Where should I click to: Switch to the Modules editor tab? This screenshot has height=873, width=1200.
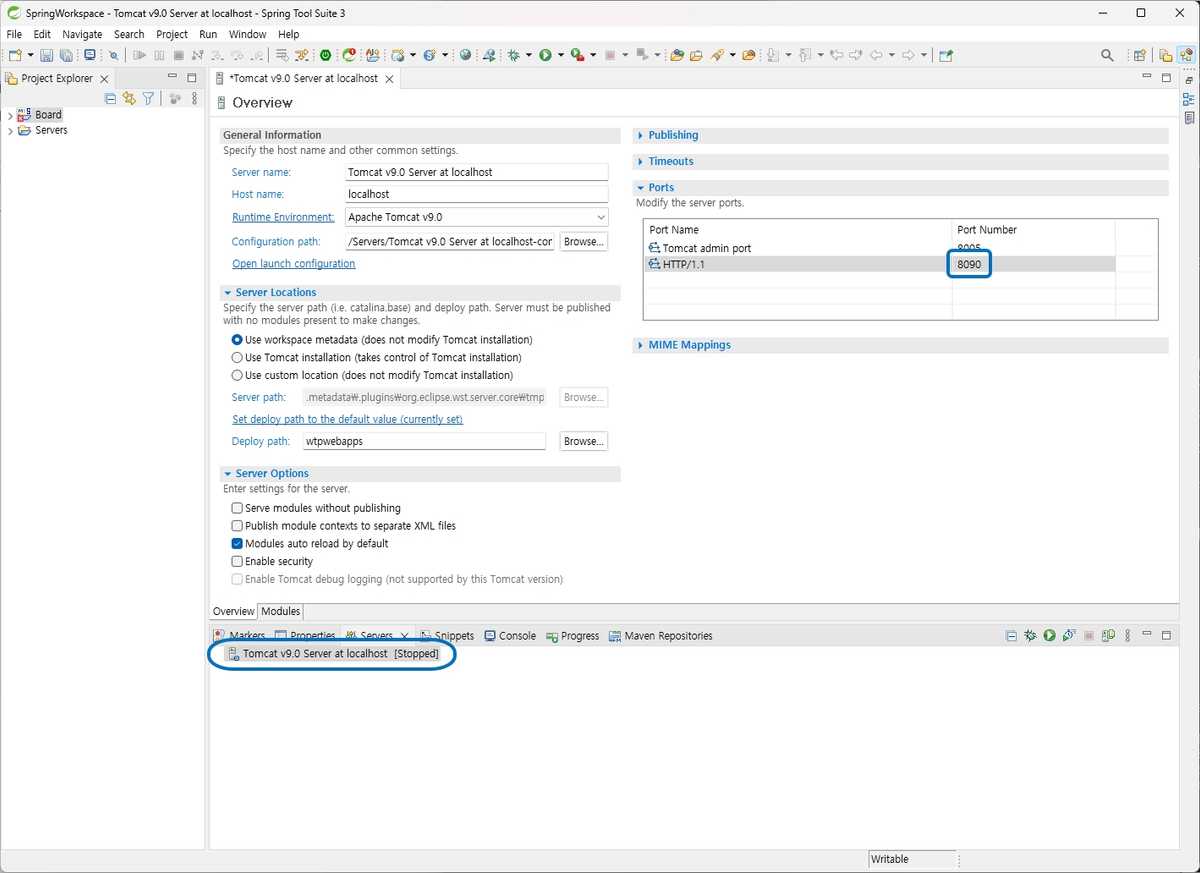point(281,611)
